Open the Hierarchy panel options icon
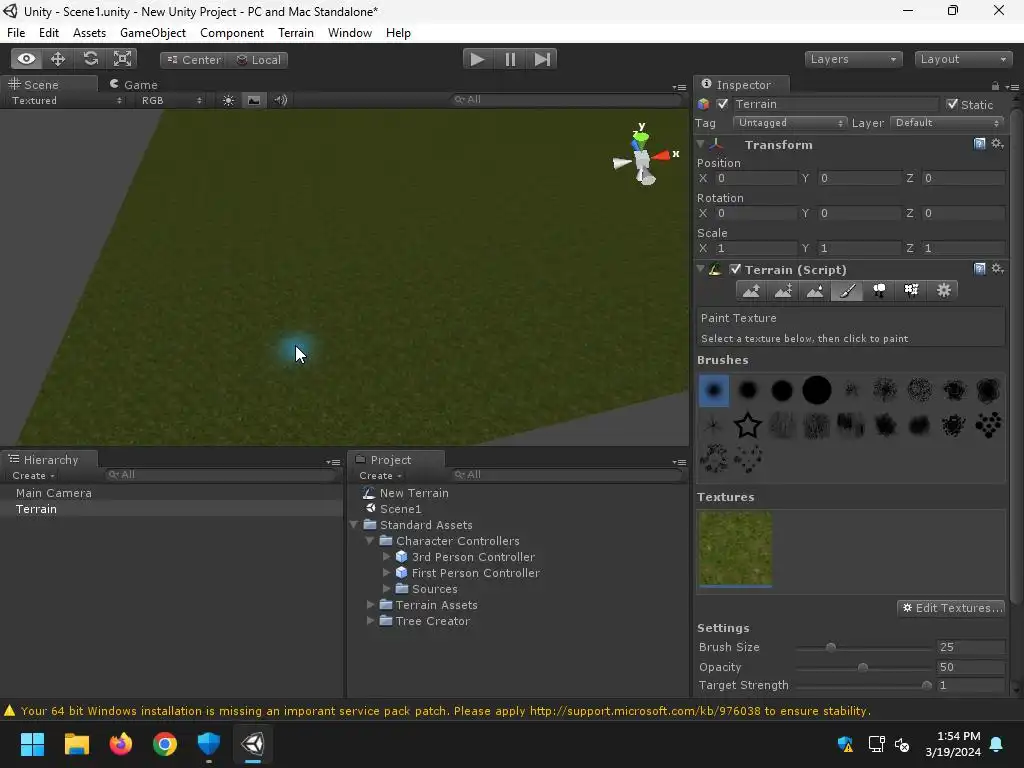This screenshot has width=1024, height=768. (x=333, y=462)
